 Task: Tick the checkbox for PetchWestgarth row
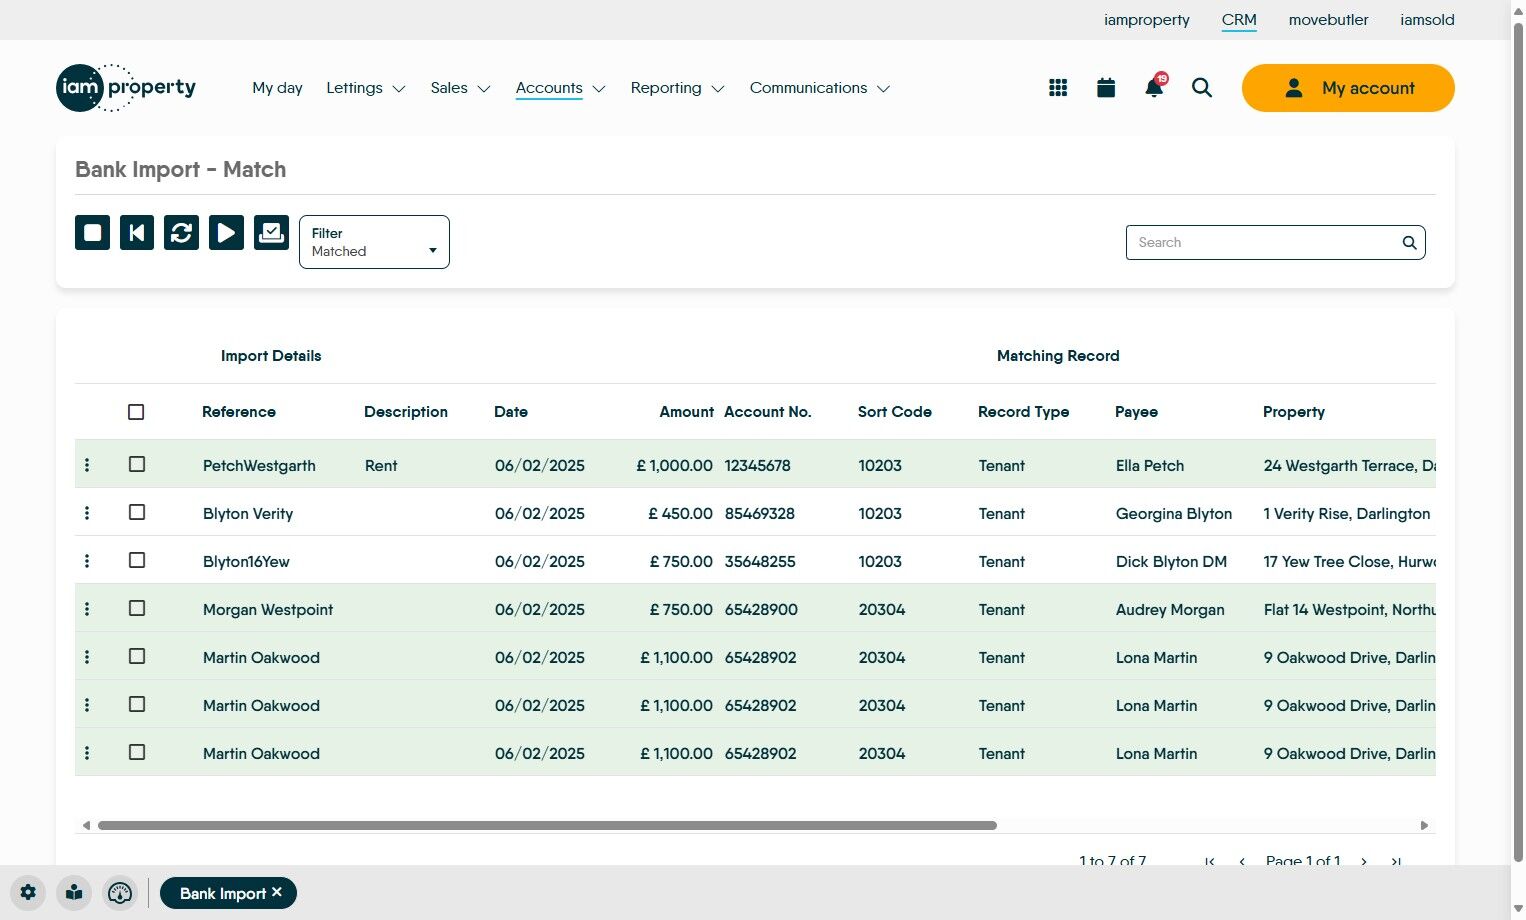137,465
